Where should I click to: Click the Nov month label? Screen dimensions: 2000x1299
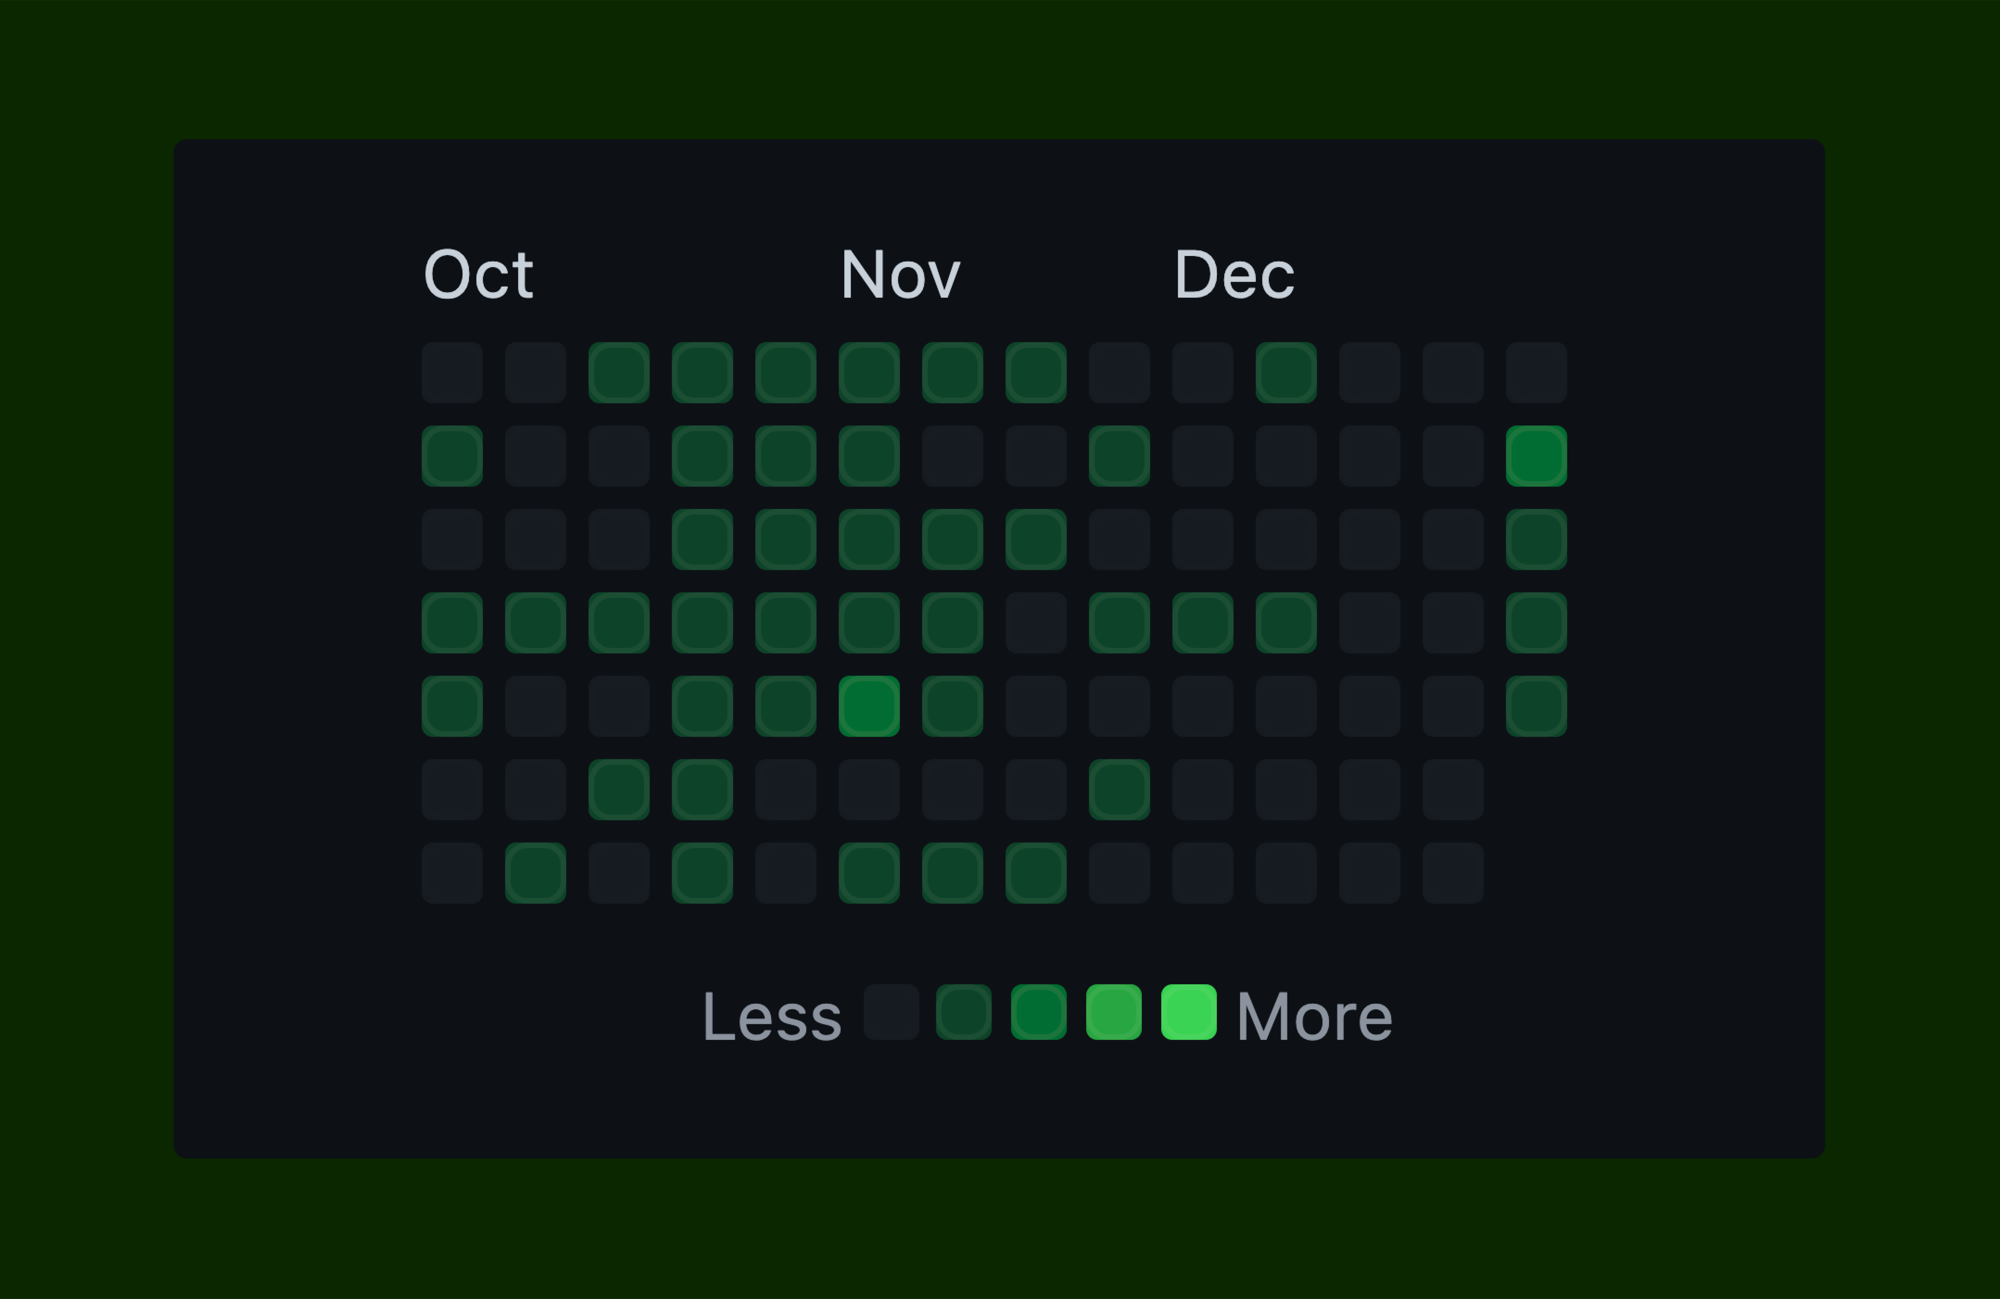(900, 275)
